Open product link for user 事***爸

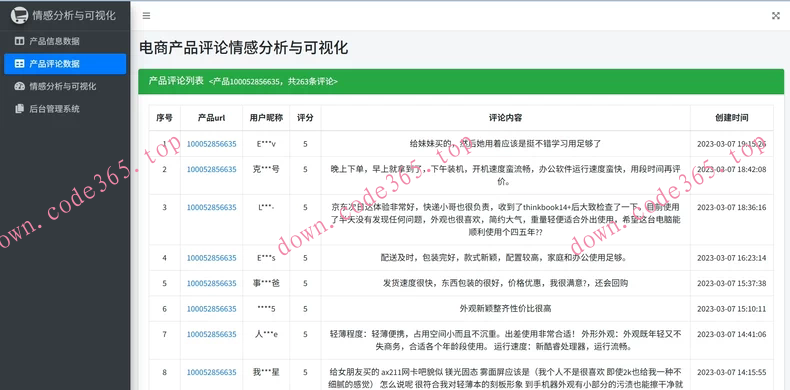point(212,283)
